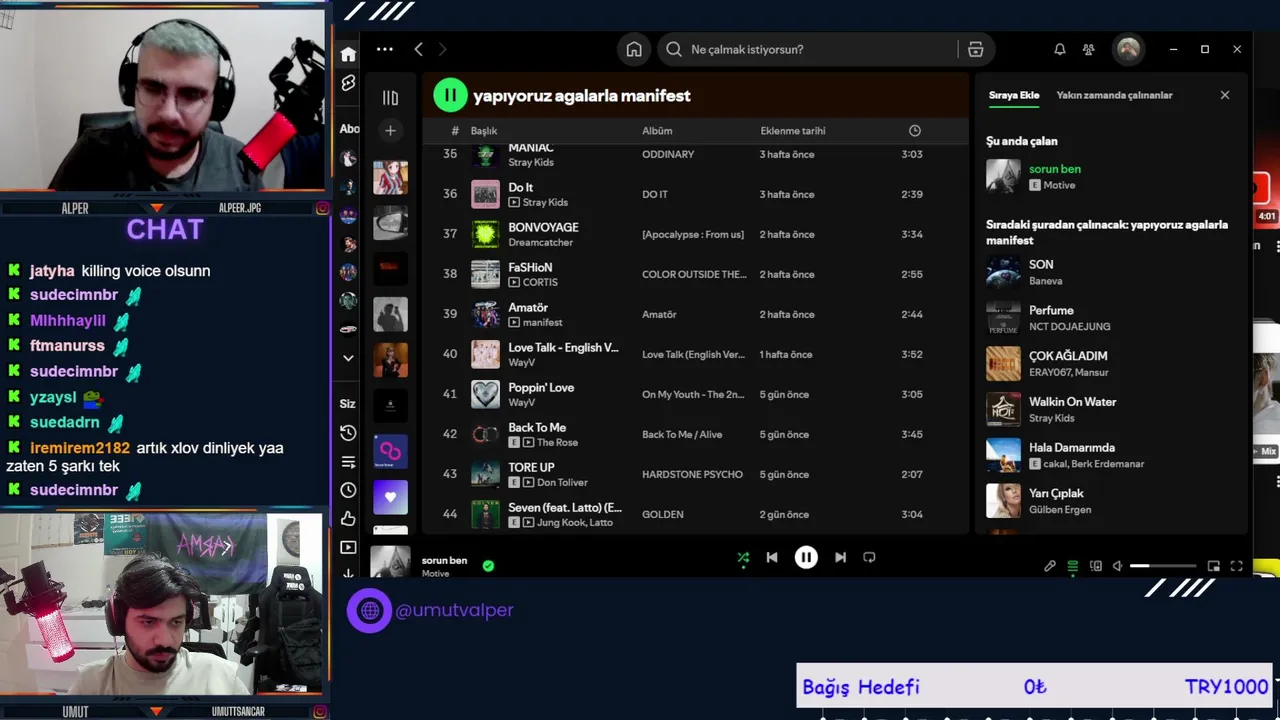Toggle shuffle in player bar
The image size is (1280, 720).
tap(743, 558)
